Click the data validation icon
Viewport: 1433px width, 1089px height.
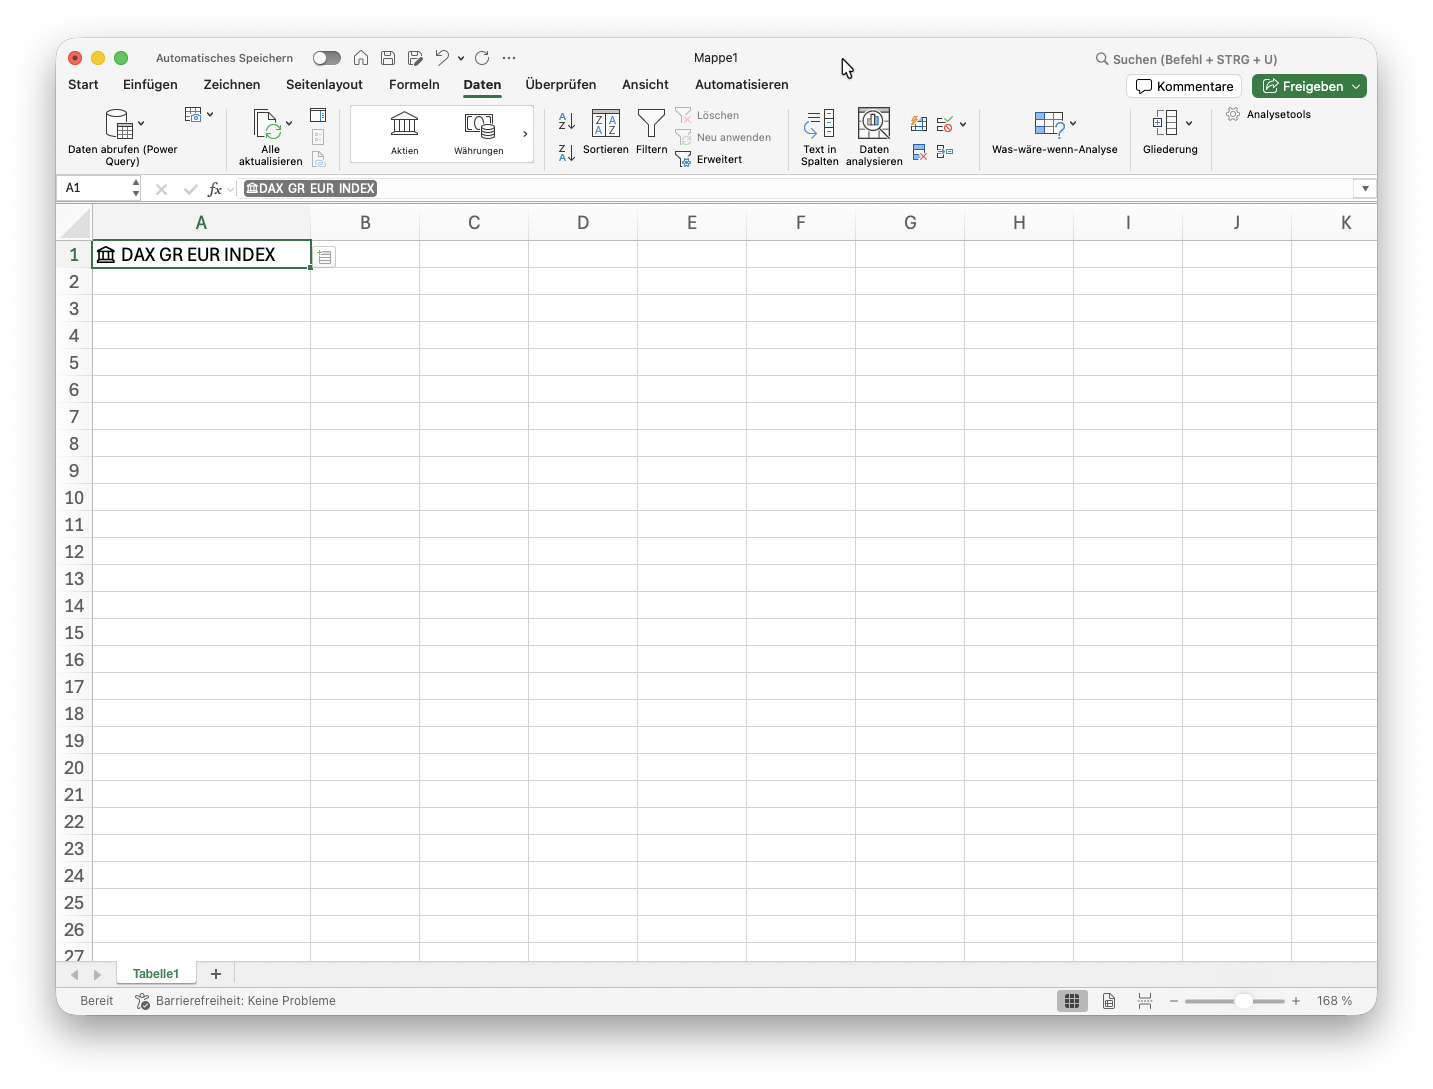click(x=945, y=124)
